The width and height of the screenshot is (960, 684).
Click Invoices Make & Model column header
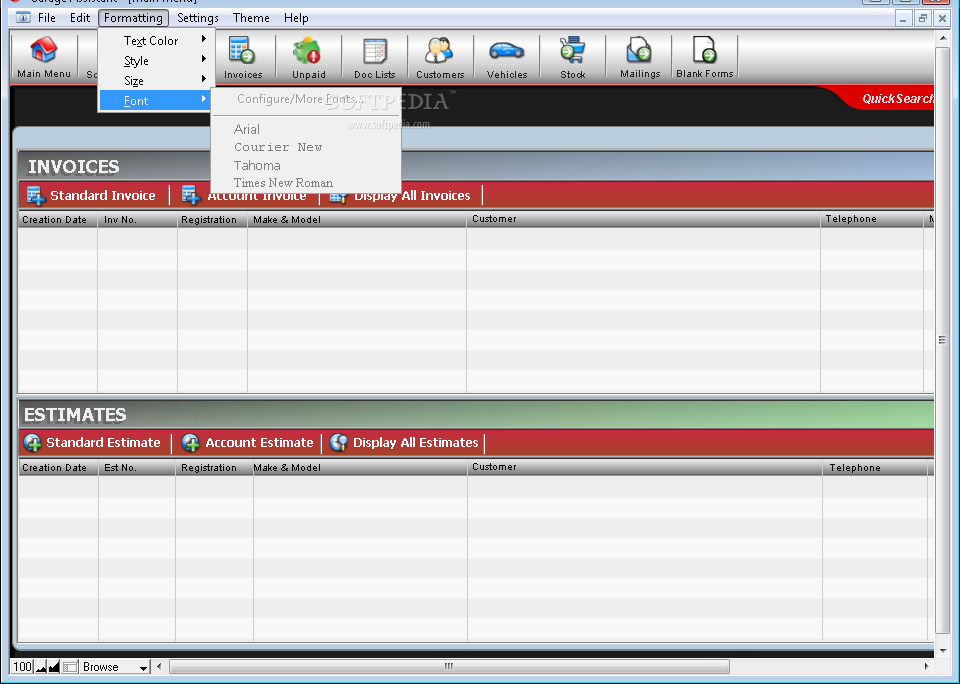[x=357, y=220]
